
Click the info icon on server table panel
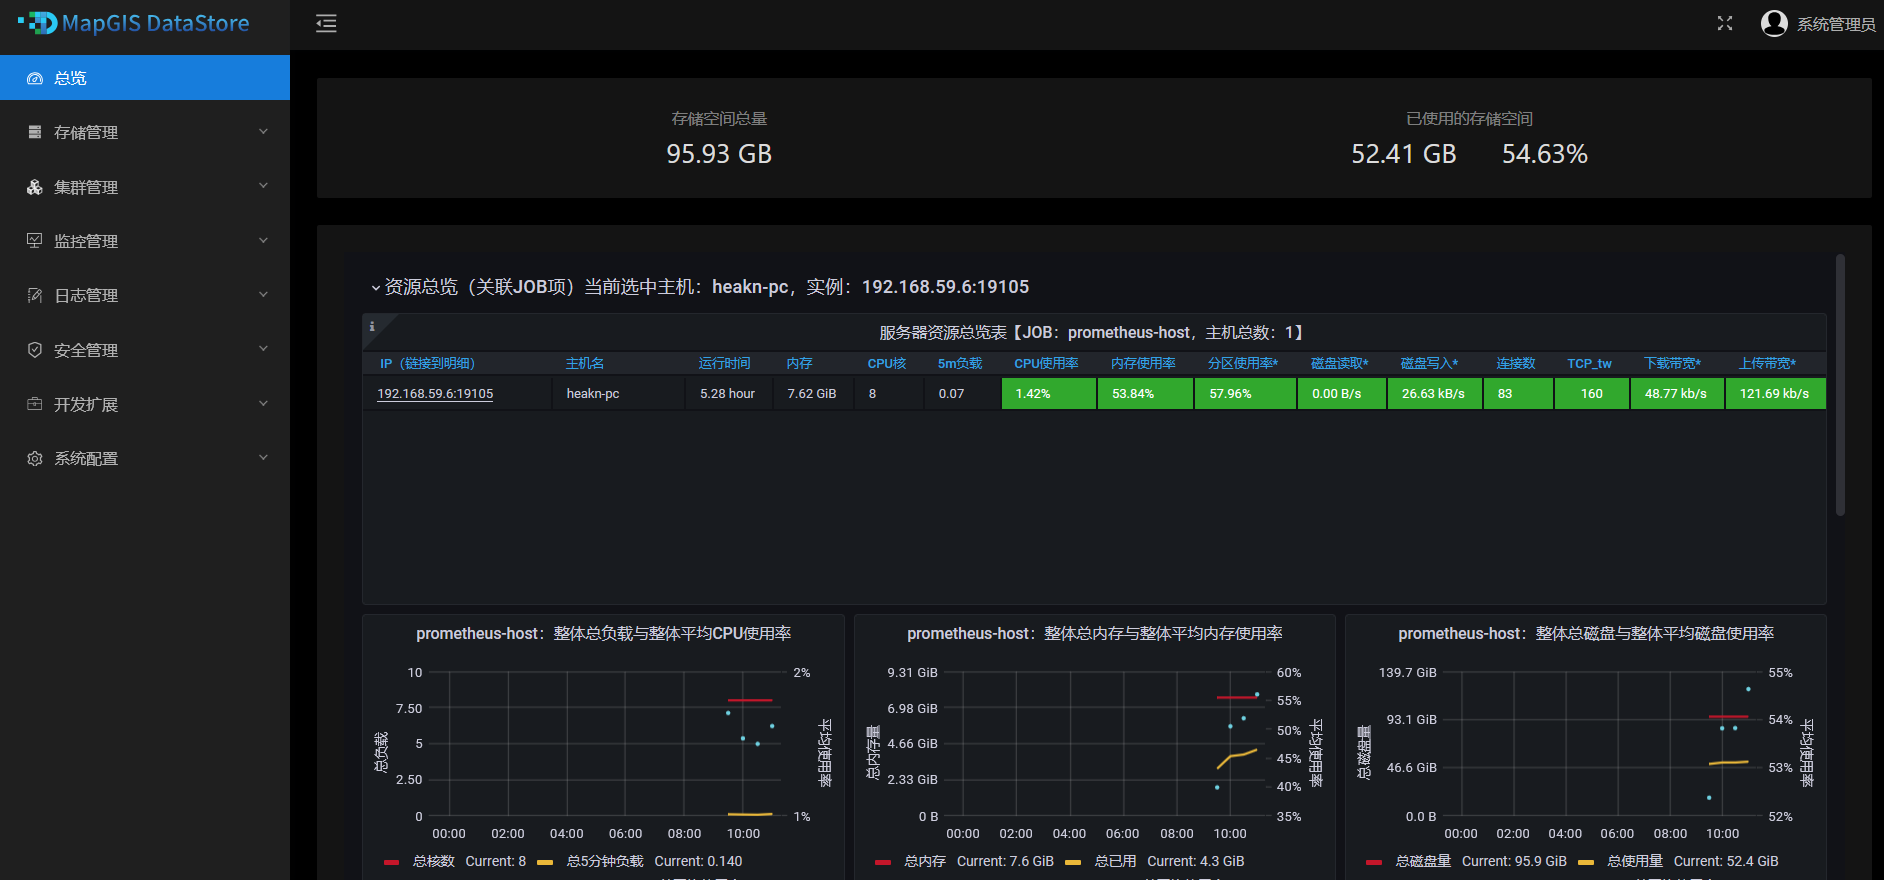[372, 326]
